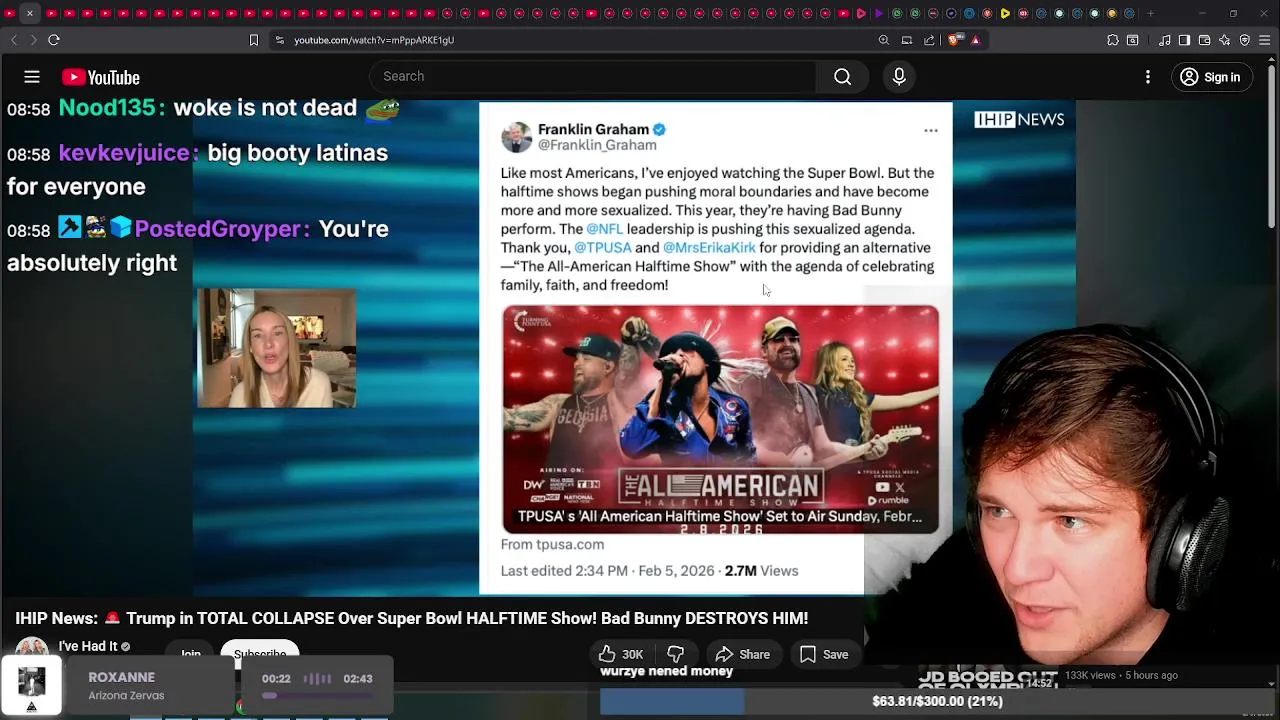Click the install app icon in address bar
Image resolution: width=1280 pixels, height=720 pixels.
(907, 40)
